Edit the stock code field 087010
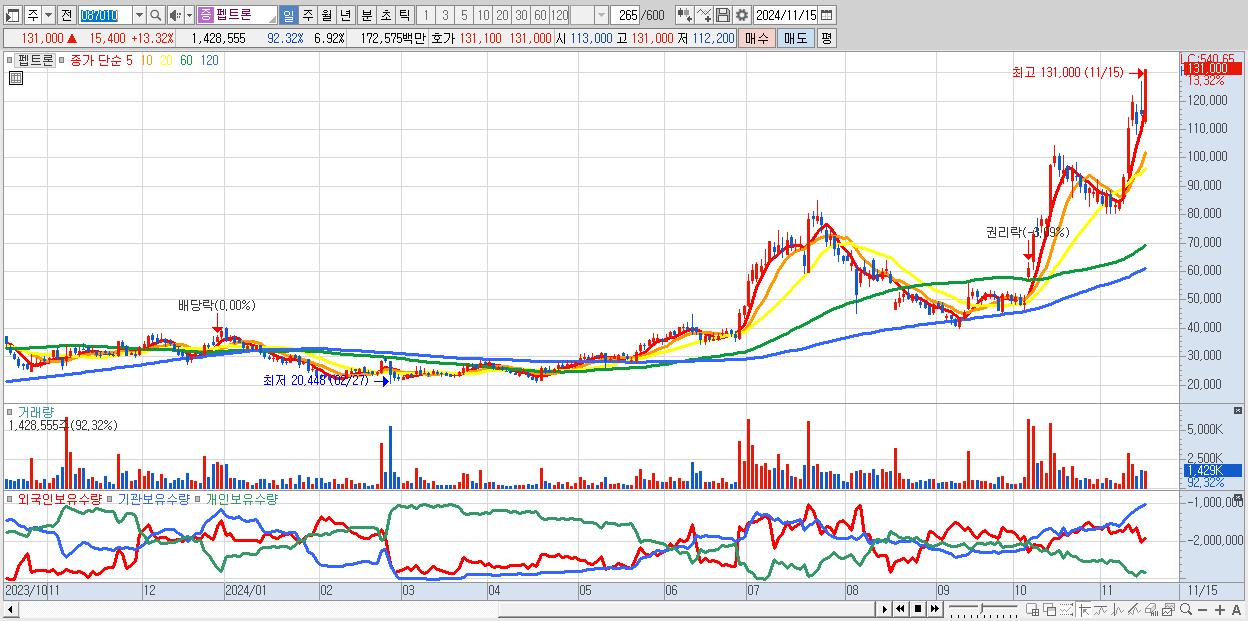Image resolution: width=1248 pixels, height=621 pixels. point(104,15)
